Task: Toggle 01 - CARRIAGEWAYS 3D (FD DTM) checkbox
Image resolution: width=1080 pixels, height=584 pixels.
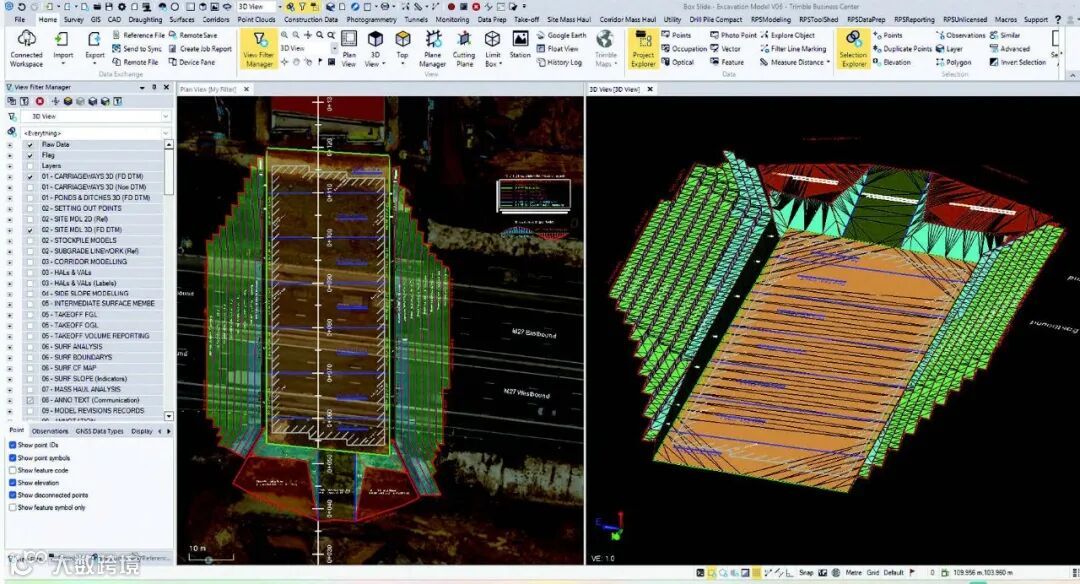Action: [x=30, y=177]
